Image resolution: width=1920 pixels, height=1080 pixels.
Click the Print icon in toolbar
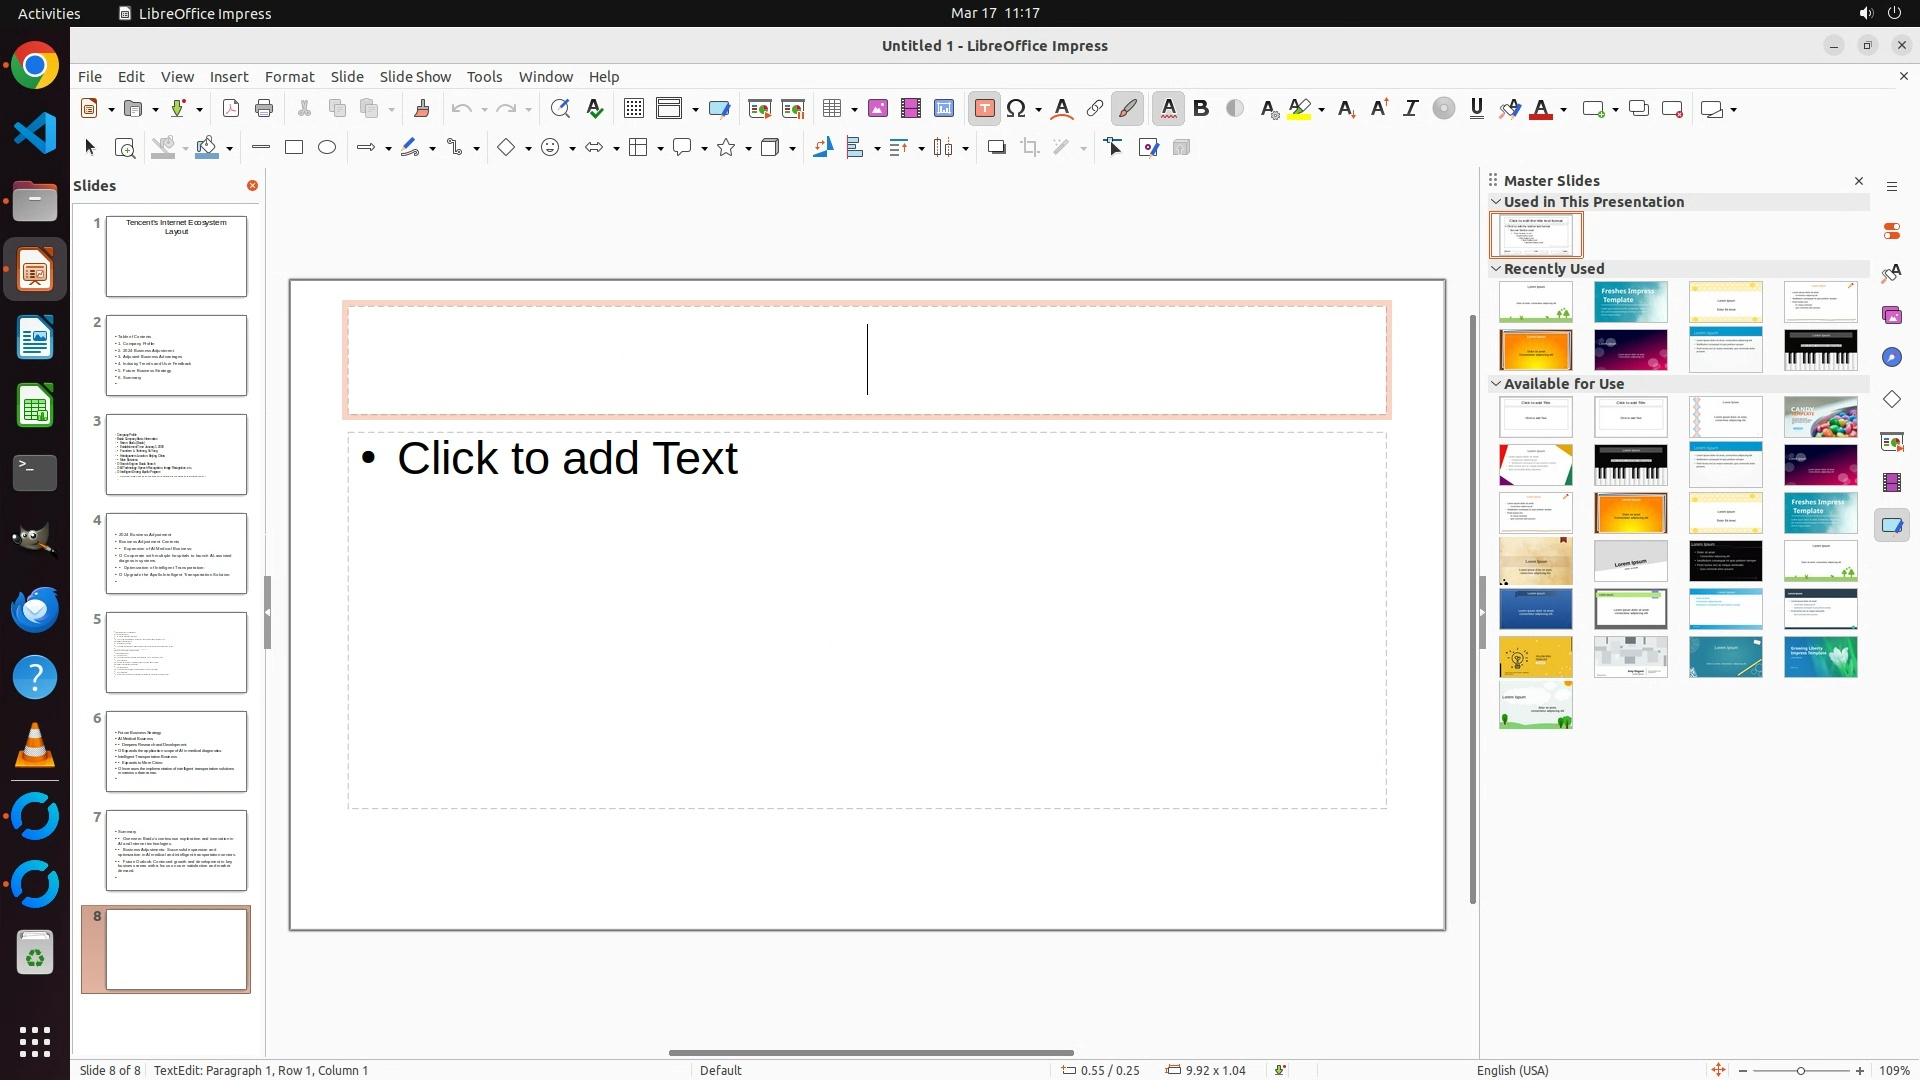(x=264, y=109)
